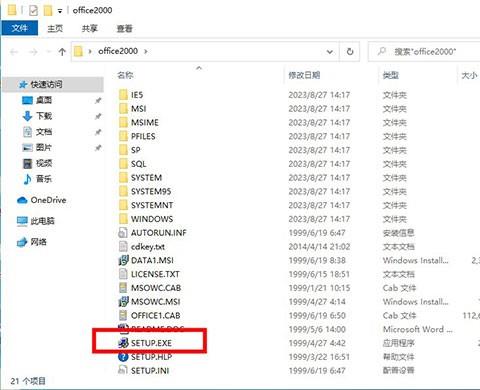The image size is (480, 390).
Task: Sort by the 大小 column header
Action: click(x=469, y=76)
